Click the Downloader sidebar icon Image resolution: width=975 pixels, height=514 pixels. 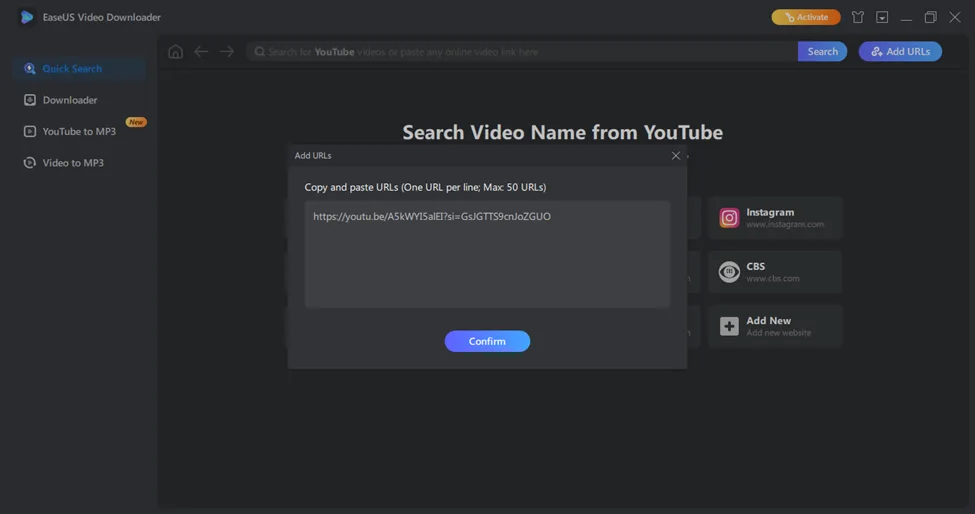tap(29, 100)
